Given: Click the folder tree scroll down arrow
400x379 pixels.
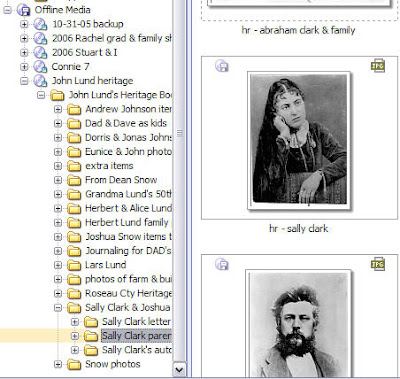Looking at the screenshot, I should click(179, 369).
